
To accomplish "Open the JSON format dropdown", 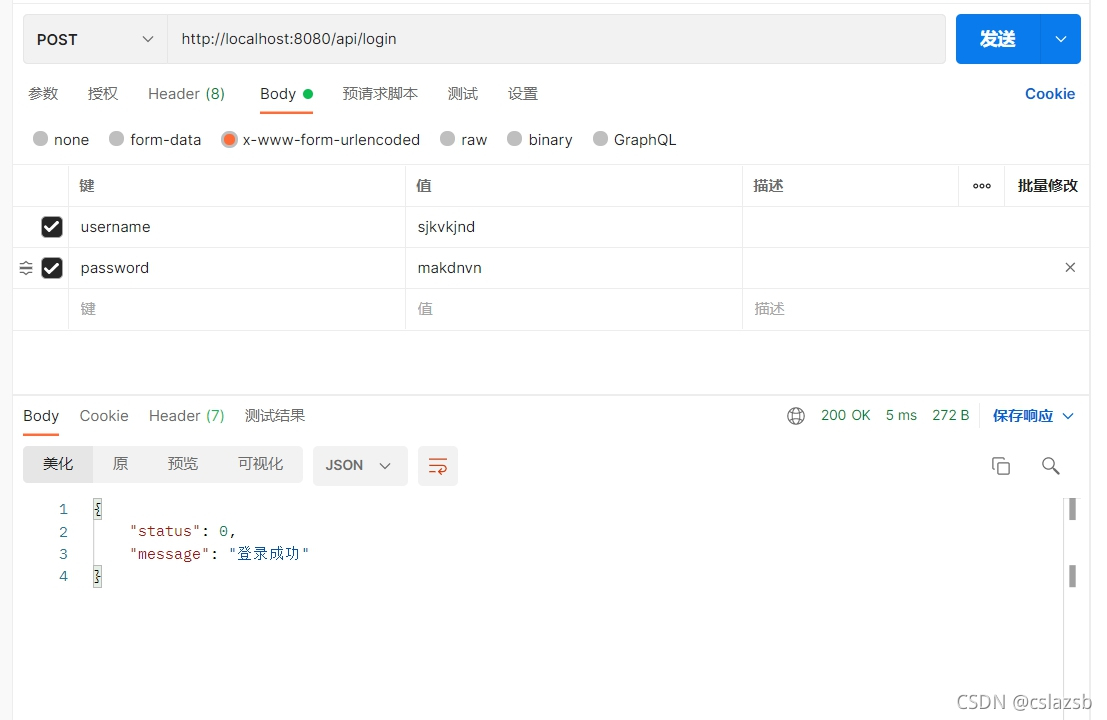I will point(359,466).
